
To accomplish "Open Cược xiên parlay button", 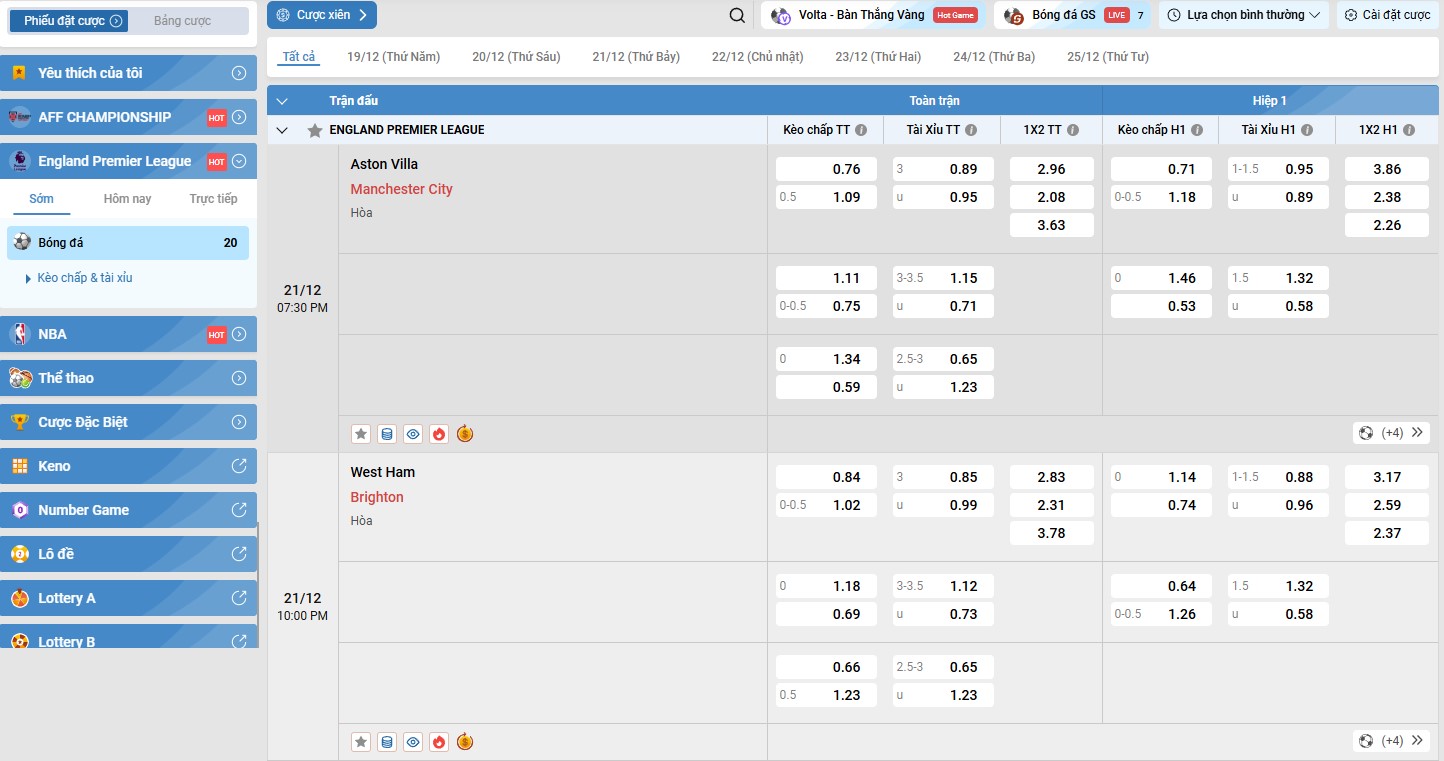I will pyautogui.click(x=322, y=15).
